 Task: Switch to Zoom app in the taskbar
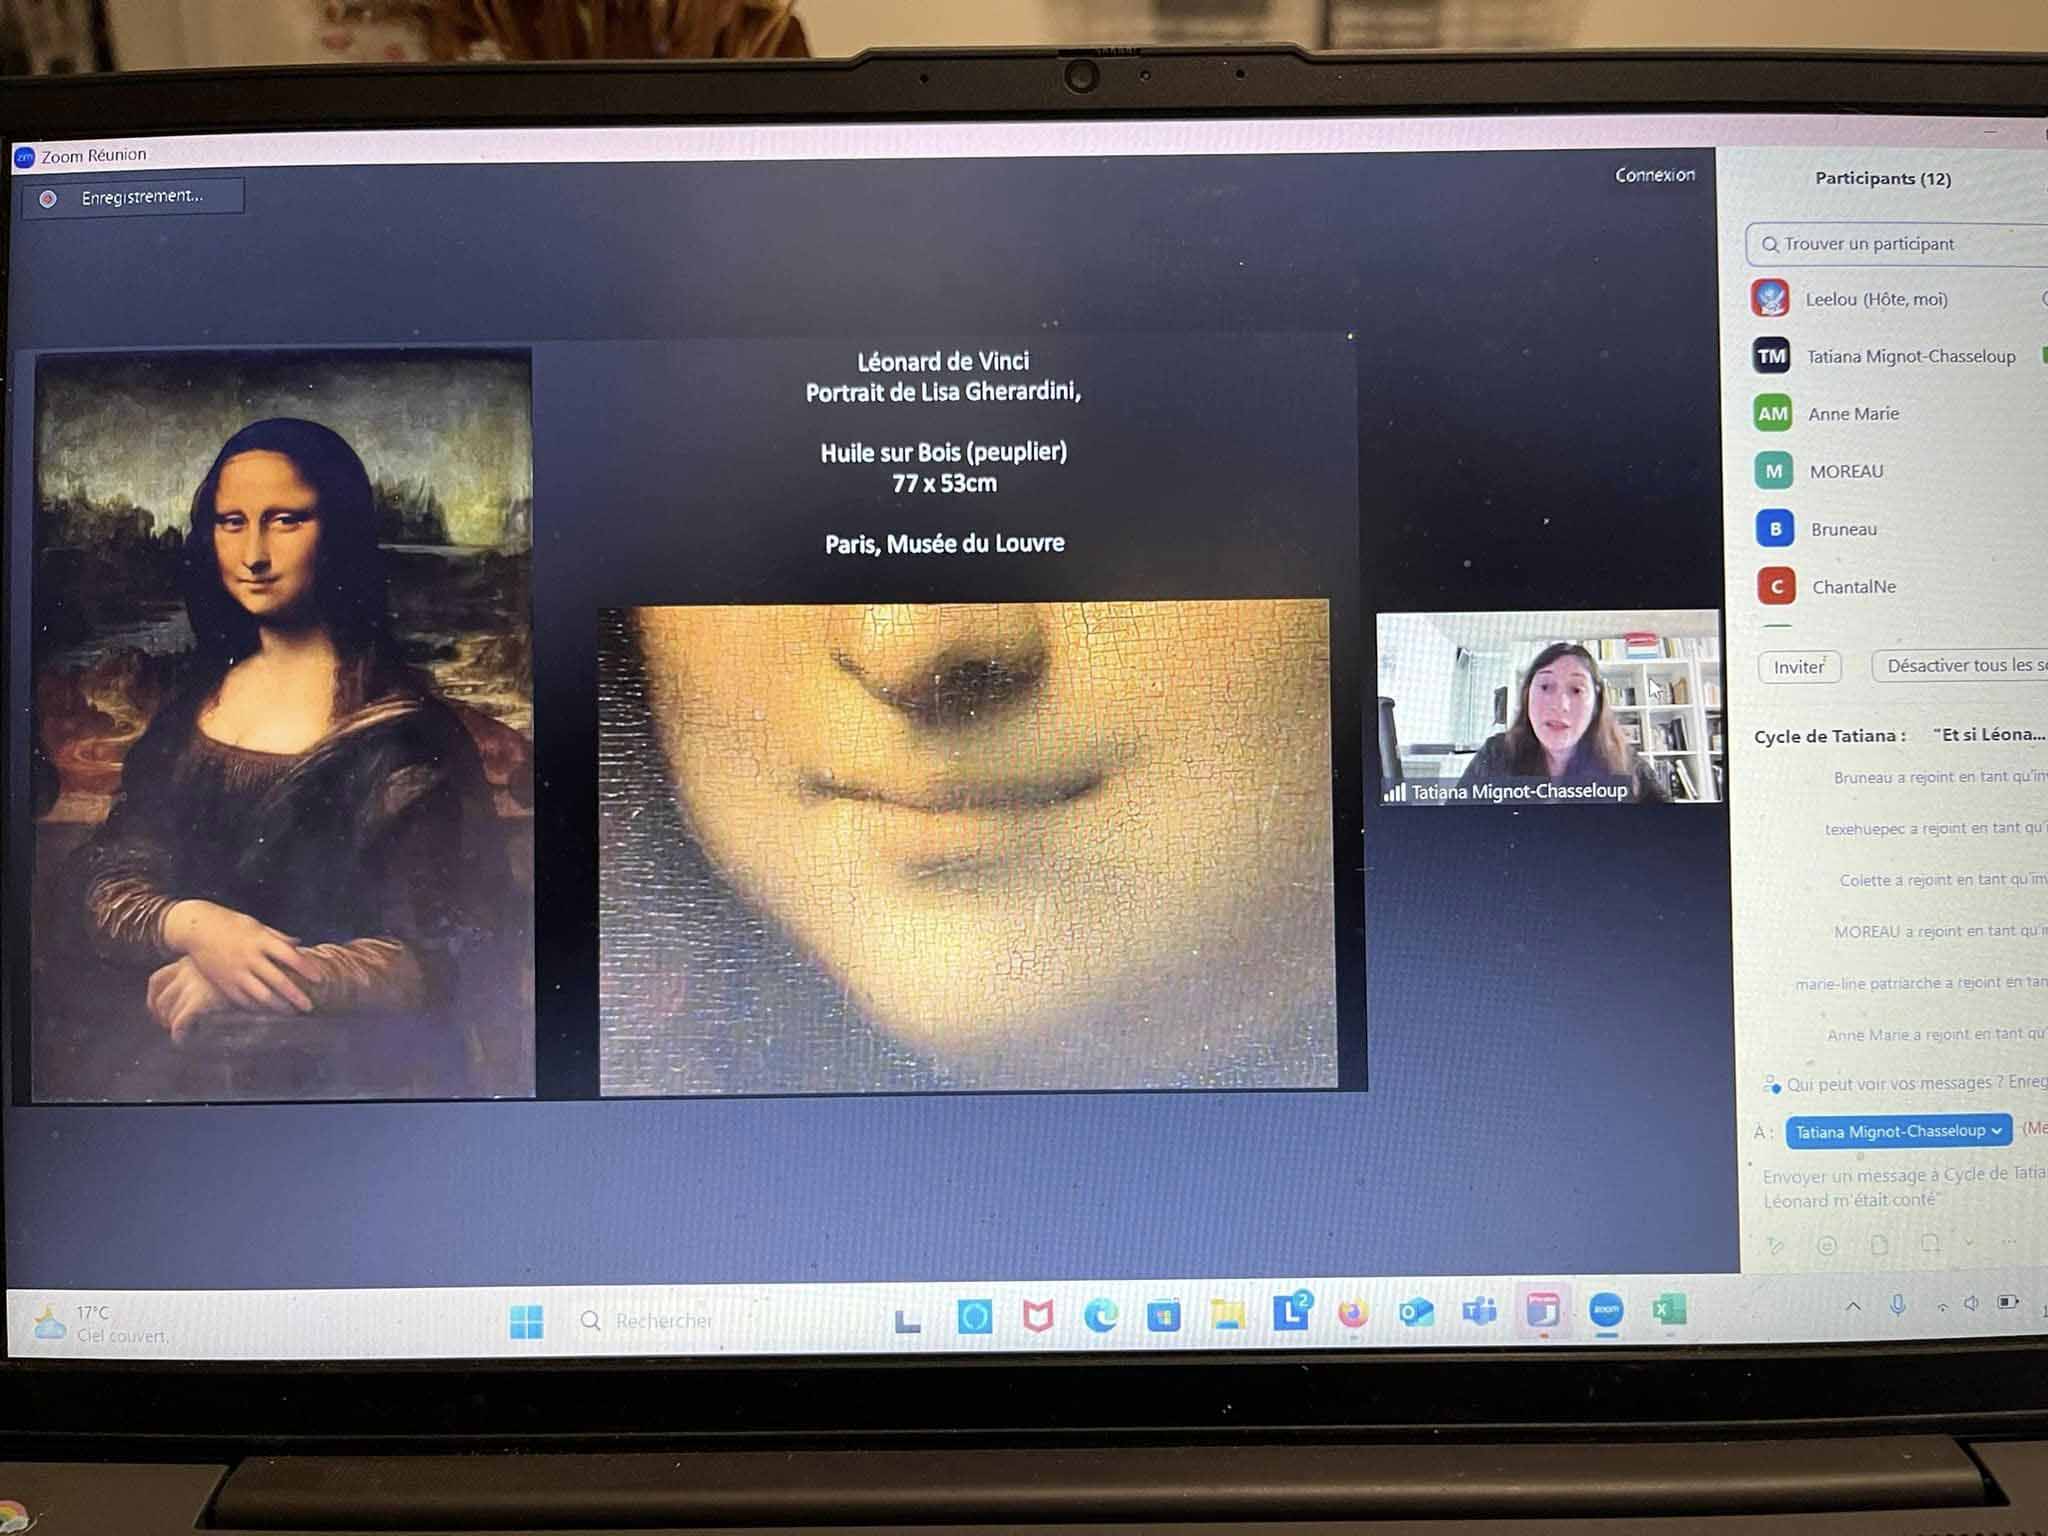(1606, 1309)
